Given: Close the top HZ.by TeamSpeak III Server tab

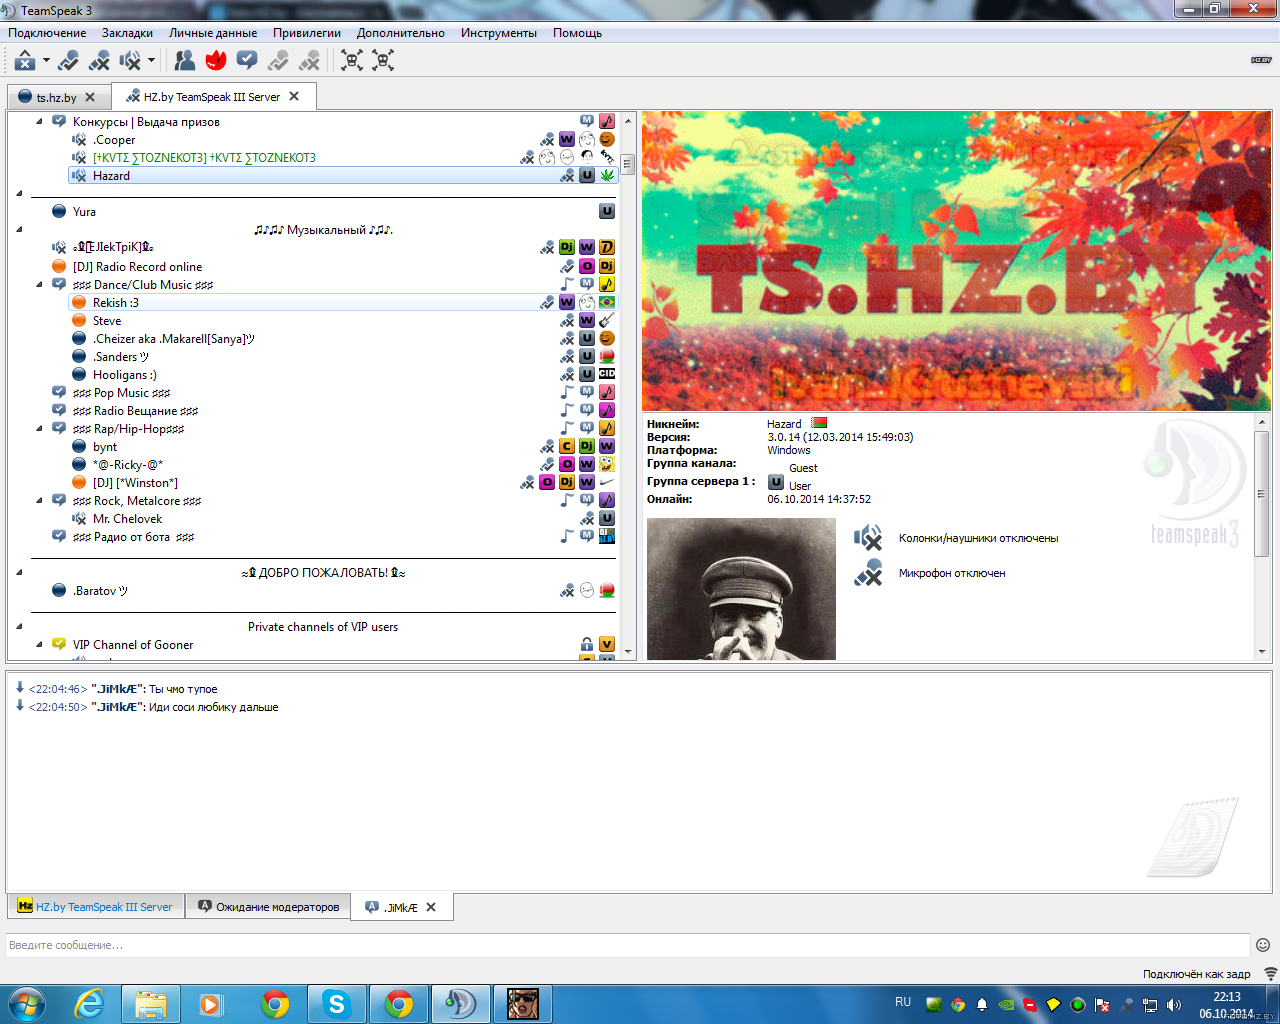Looking at the screenshot, I should coord(294,96).
